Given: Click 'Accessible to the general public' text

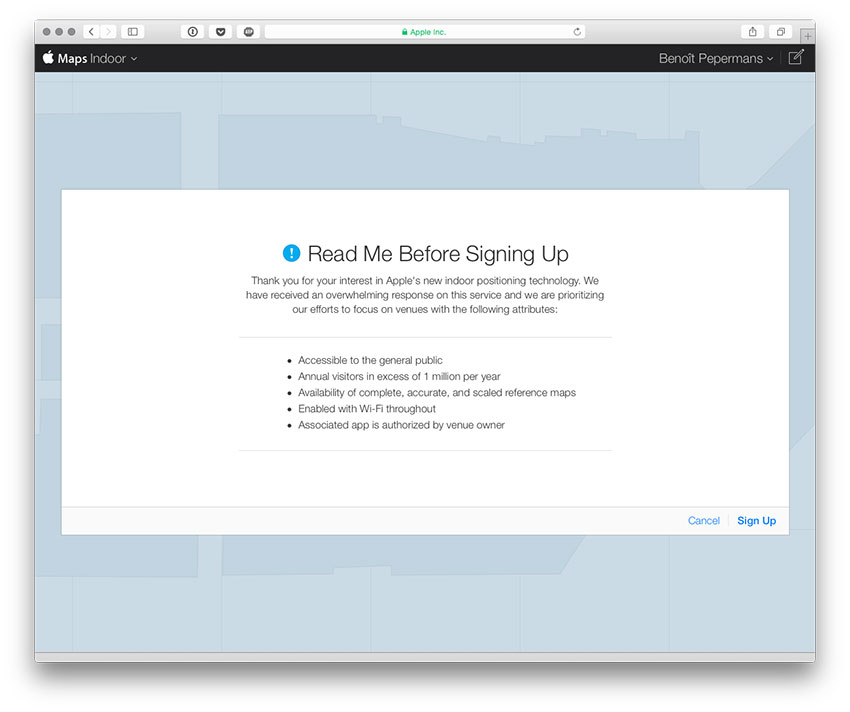Looking at the screenshot, I should coord(370,360).
